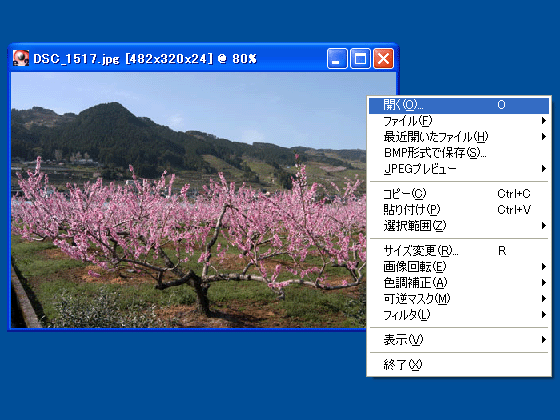Open the 画像回転(E) submenu
This screenshot has width=560, height=420.
(x=459, y=267)
